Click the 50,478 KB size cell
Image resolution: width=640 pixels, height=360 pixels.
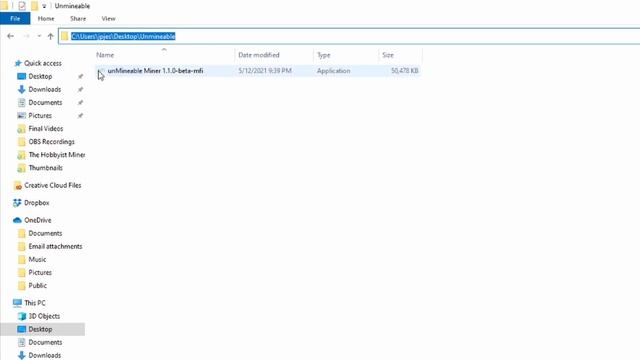[x=404, y=71]
